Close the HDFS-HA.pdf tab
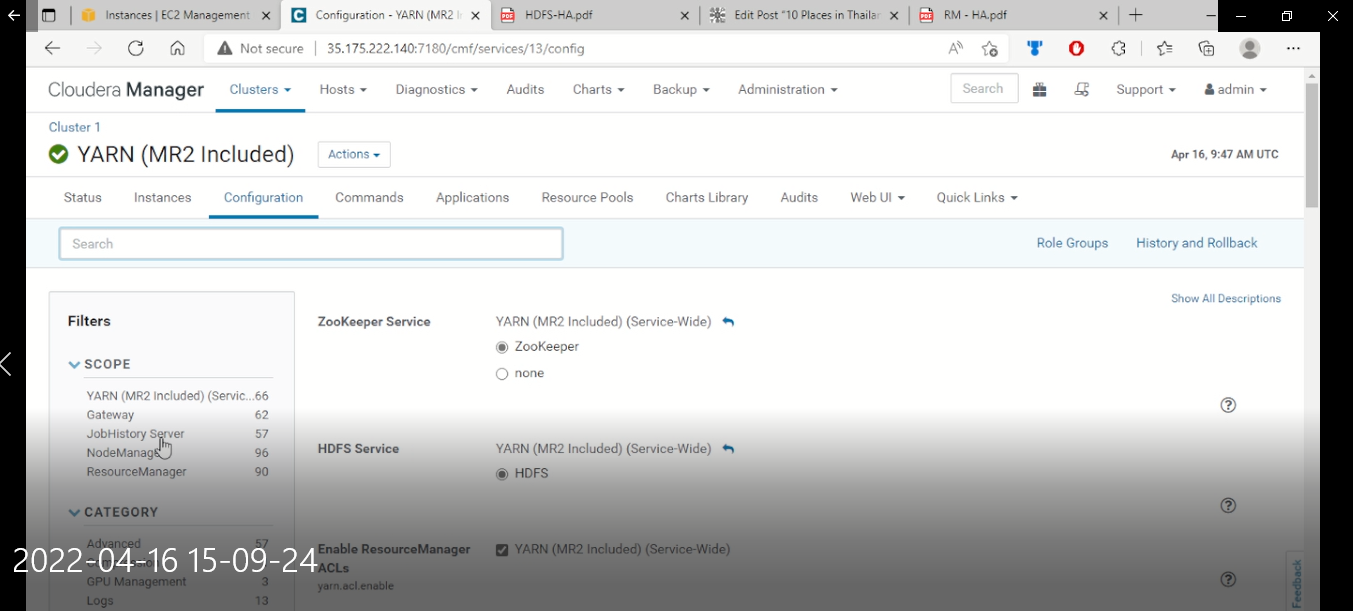This screenshot has width=1353, height=611. click(x=685, y=15)
